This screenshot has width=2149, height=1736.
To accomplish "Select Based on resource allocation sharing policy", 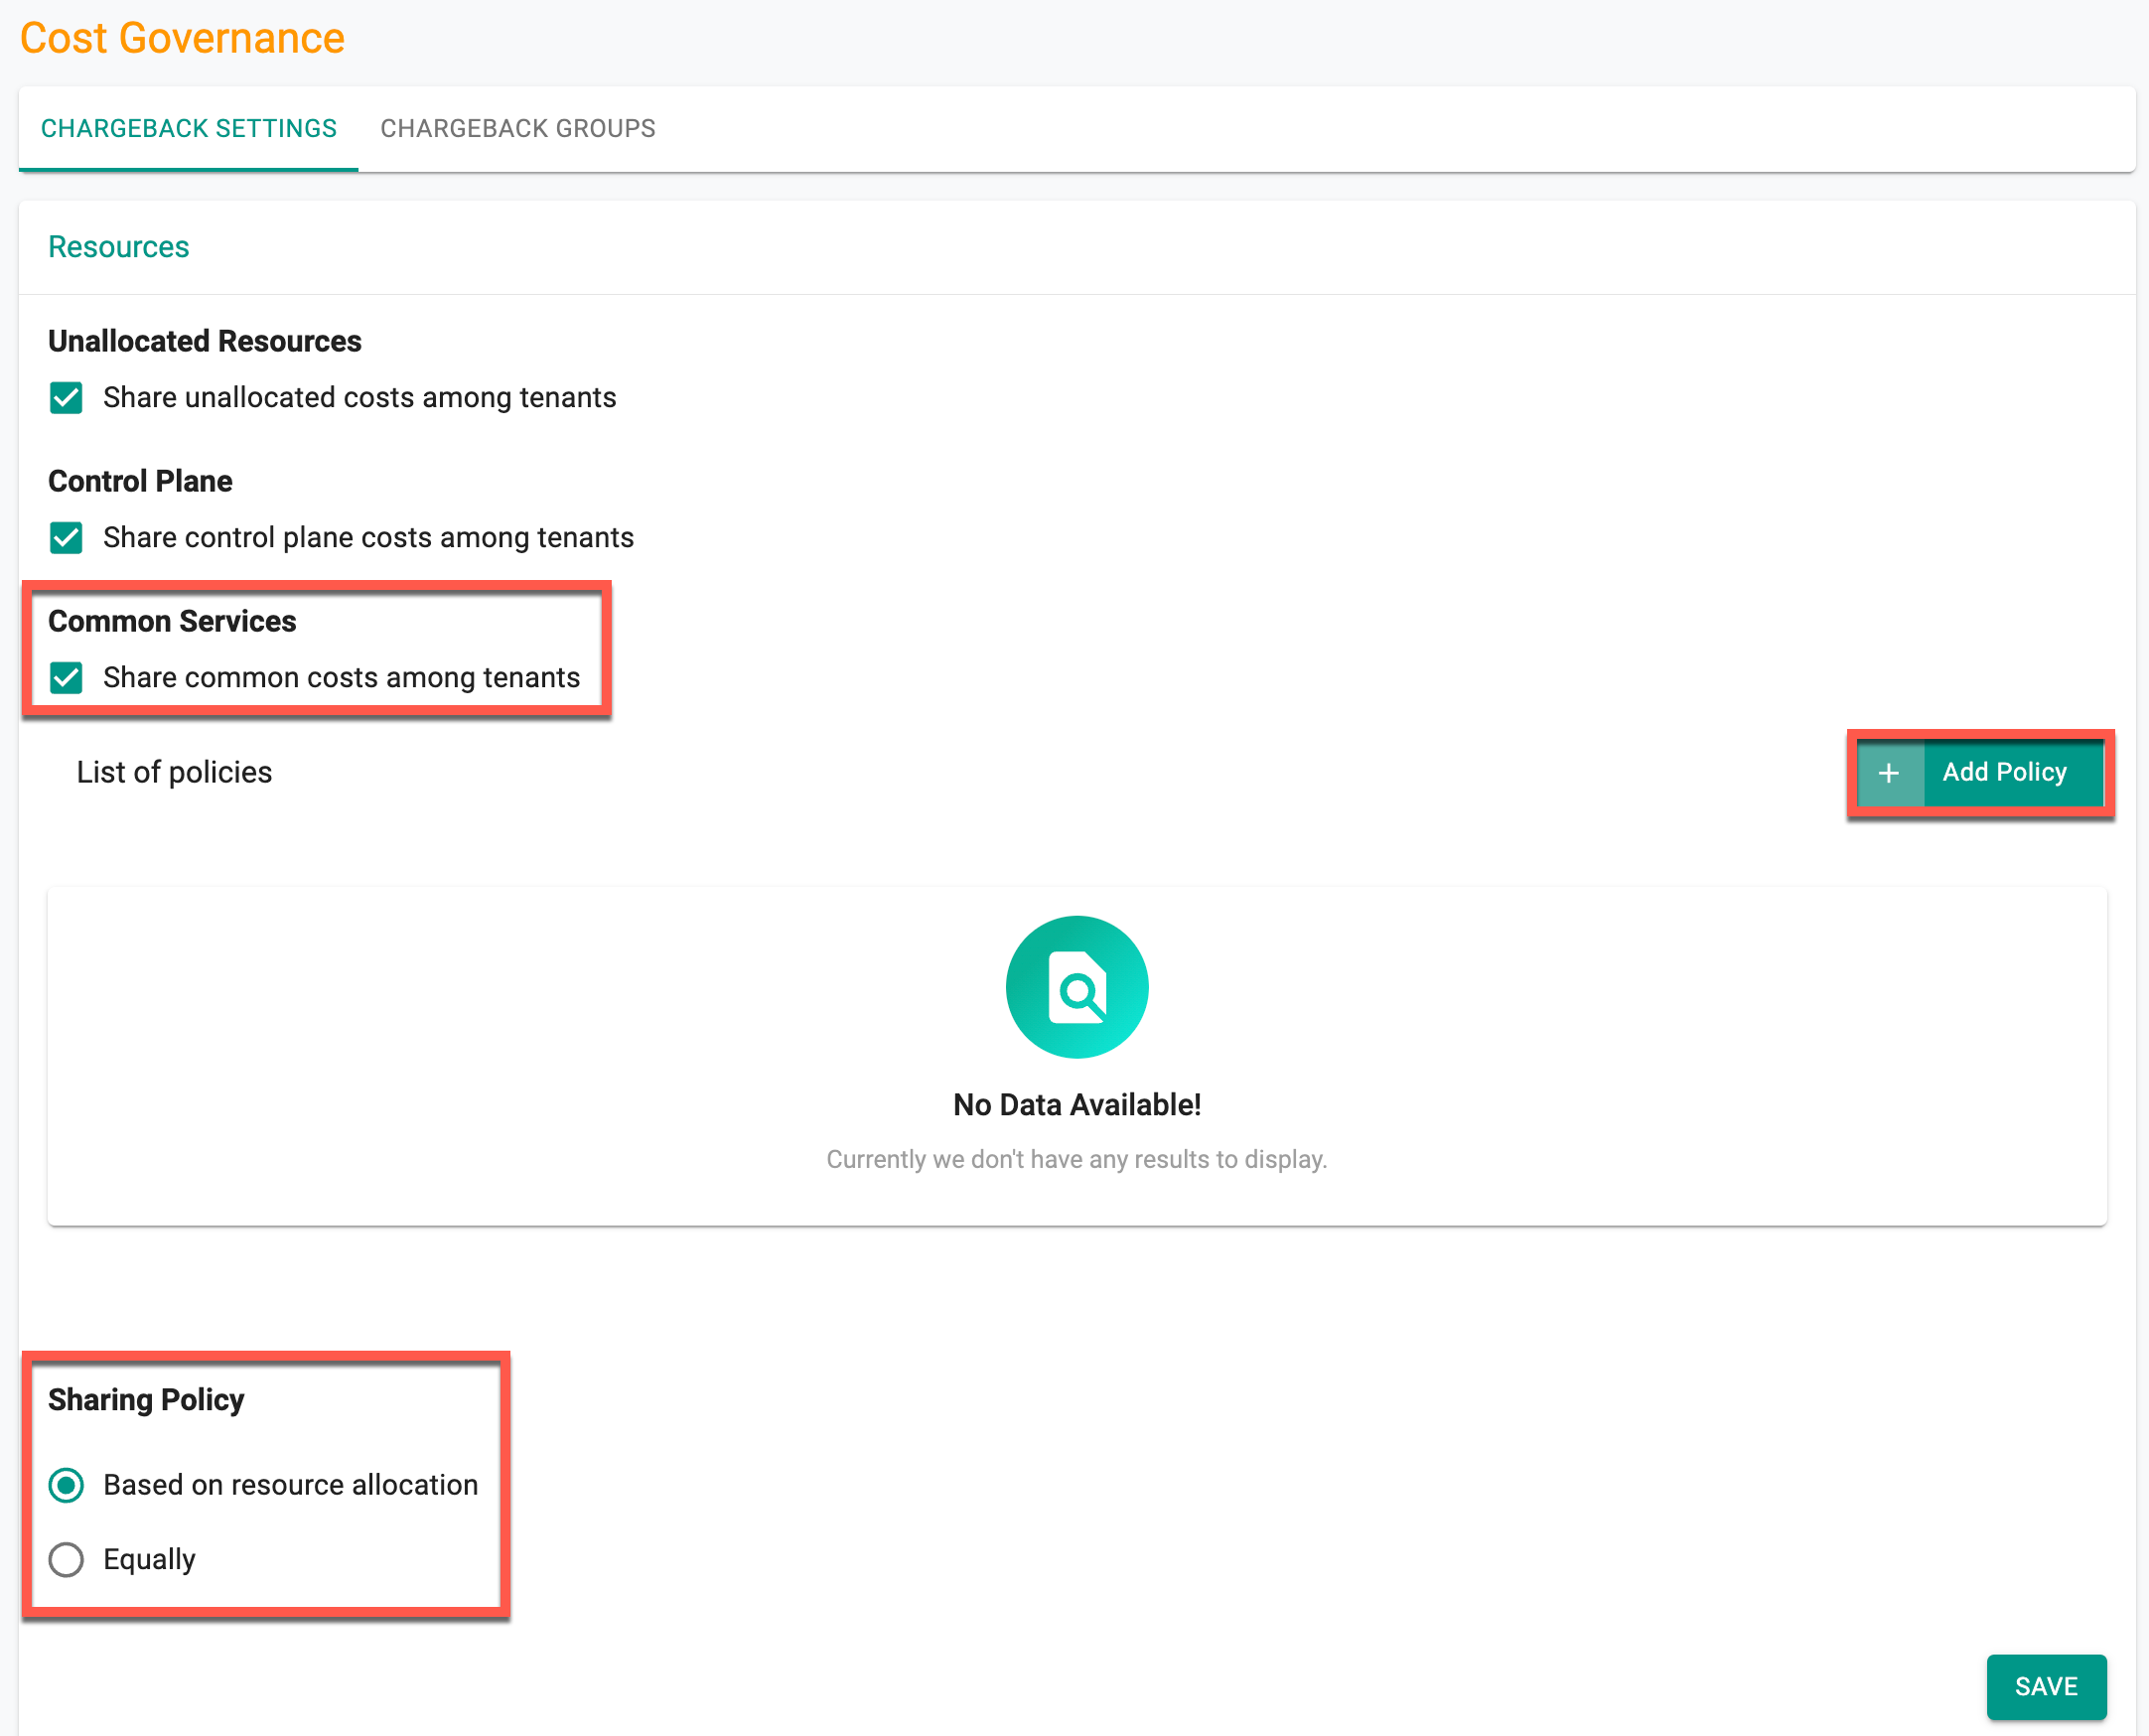I will (66, 1485).
